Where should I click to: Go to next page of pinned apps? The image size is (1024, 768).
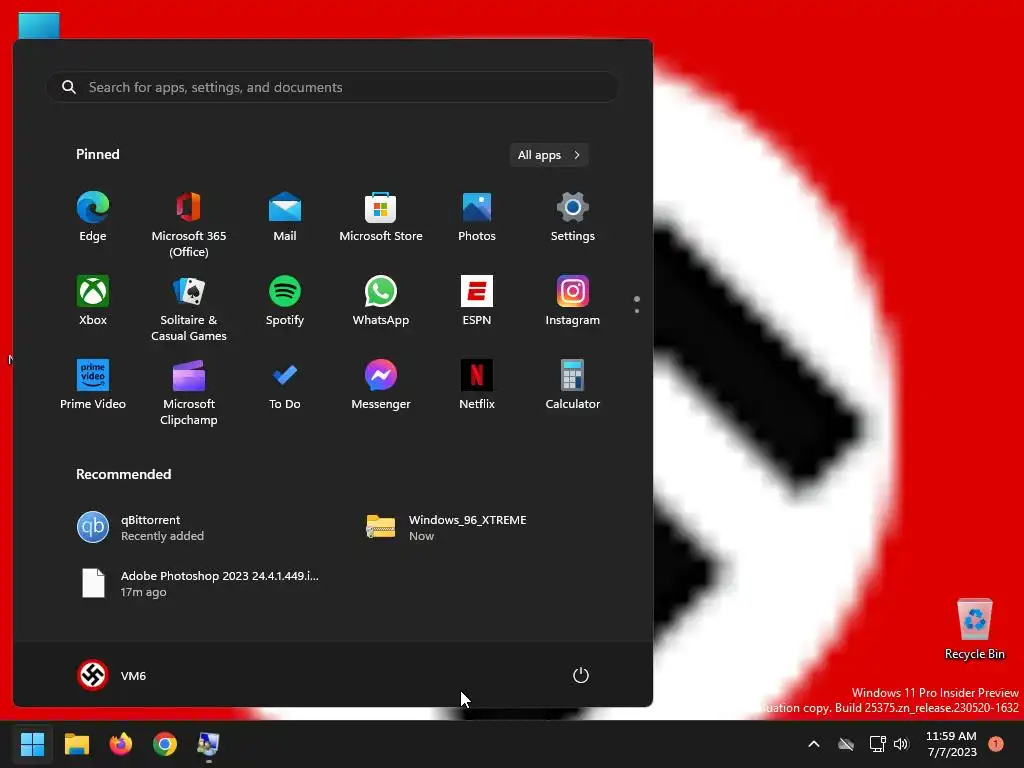637,310
